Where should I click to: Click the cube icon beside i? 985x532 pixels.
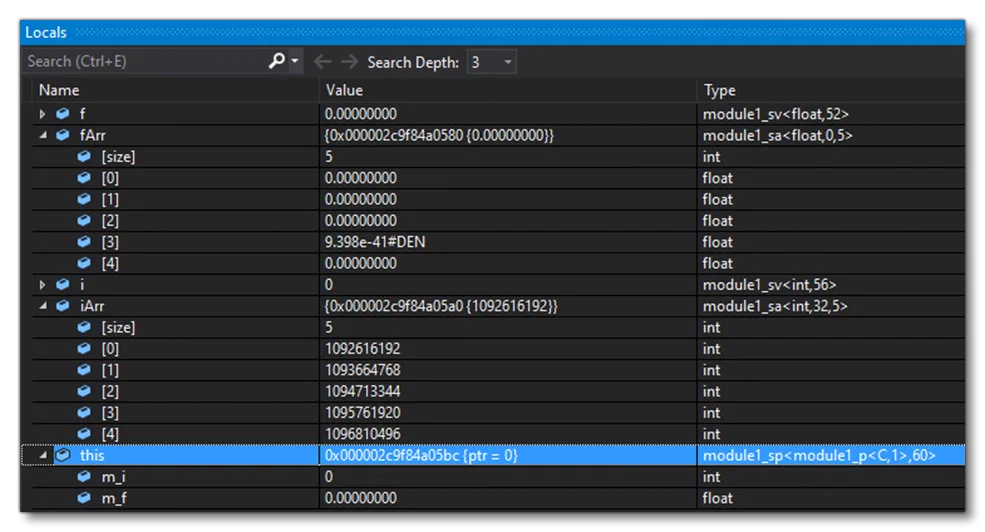63,285
